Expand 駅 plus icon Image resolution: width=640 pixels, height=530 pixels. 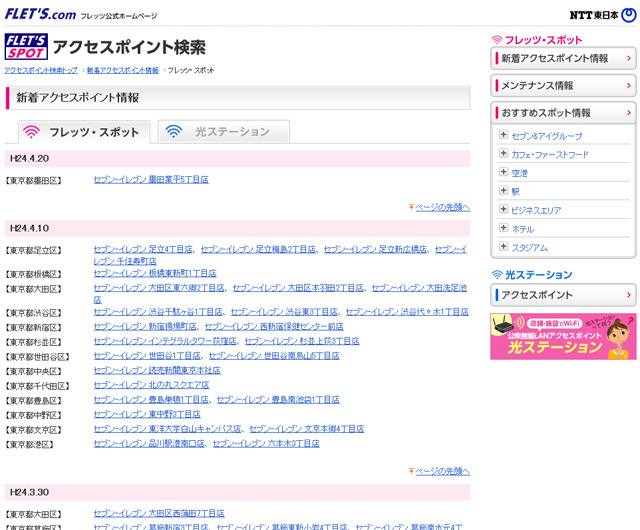pyautogui.click(x=504, y=190)
